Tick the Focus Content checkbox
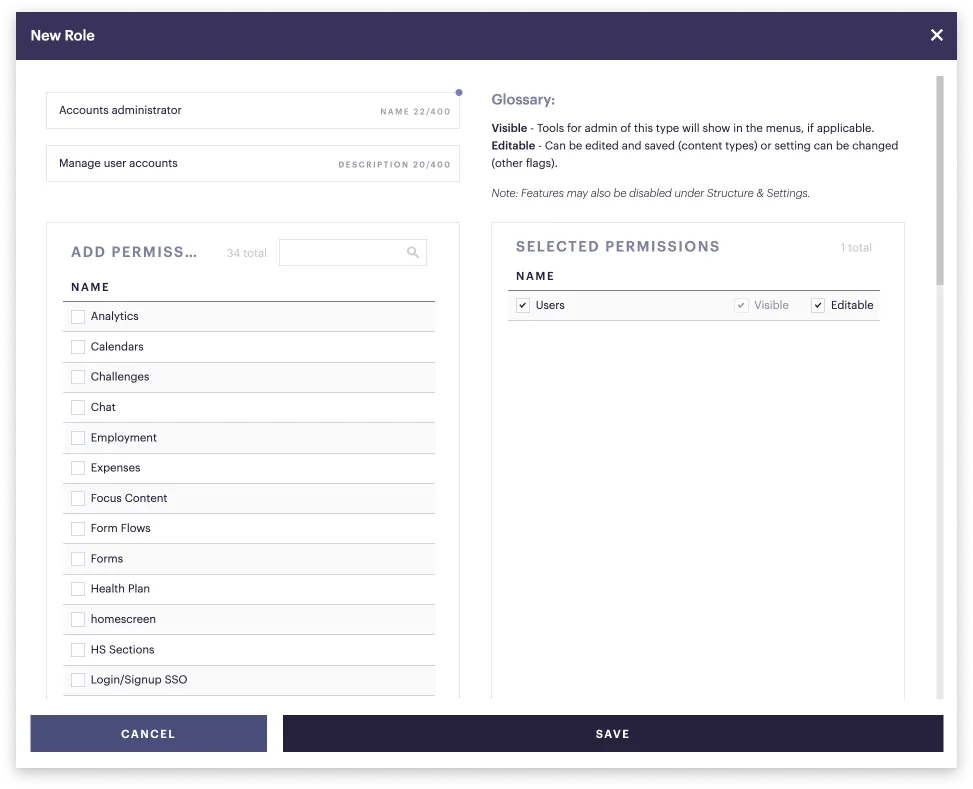Viewport: 973px width, 789px height. click(x=78, y=498)
